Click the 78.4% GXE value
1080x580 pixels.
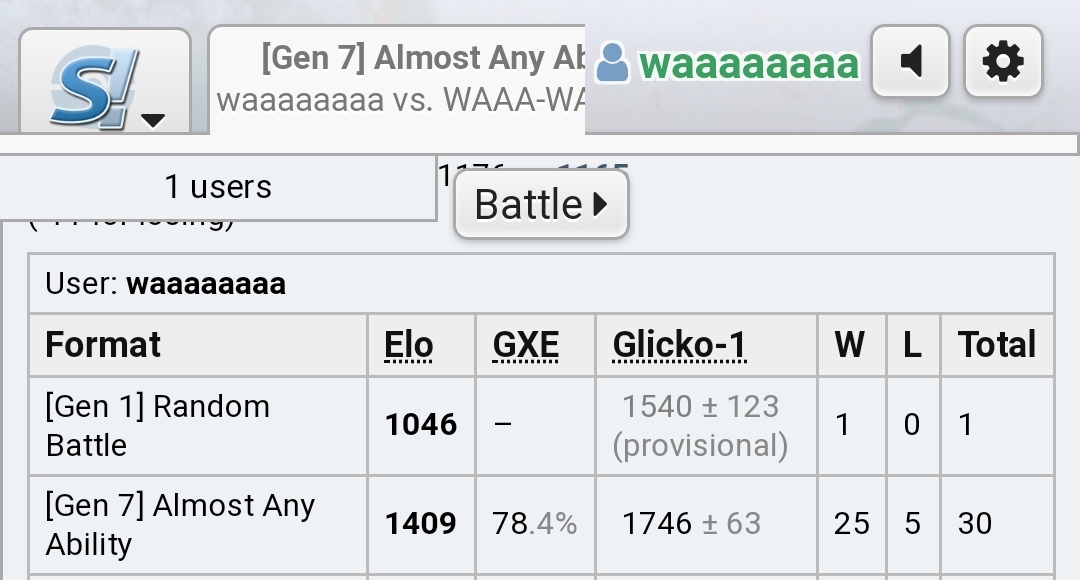(x=534, y=524)
